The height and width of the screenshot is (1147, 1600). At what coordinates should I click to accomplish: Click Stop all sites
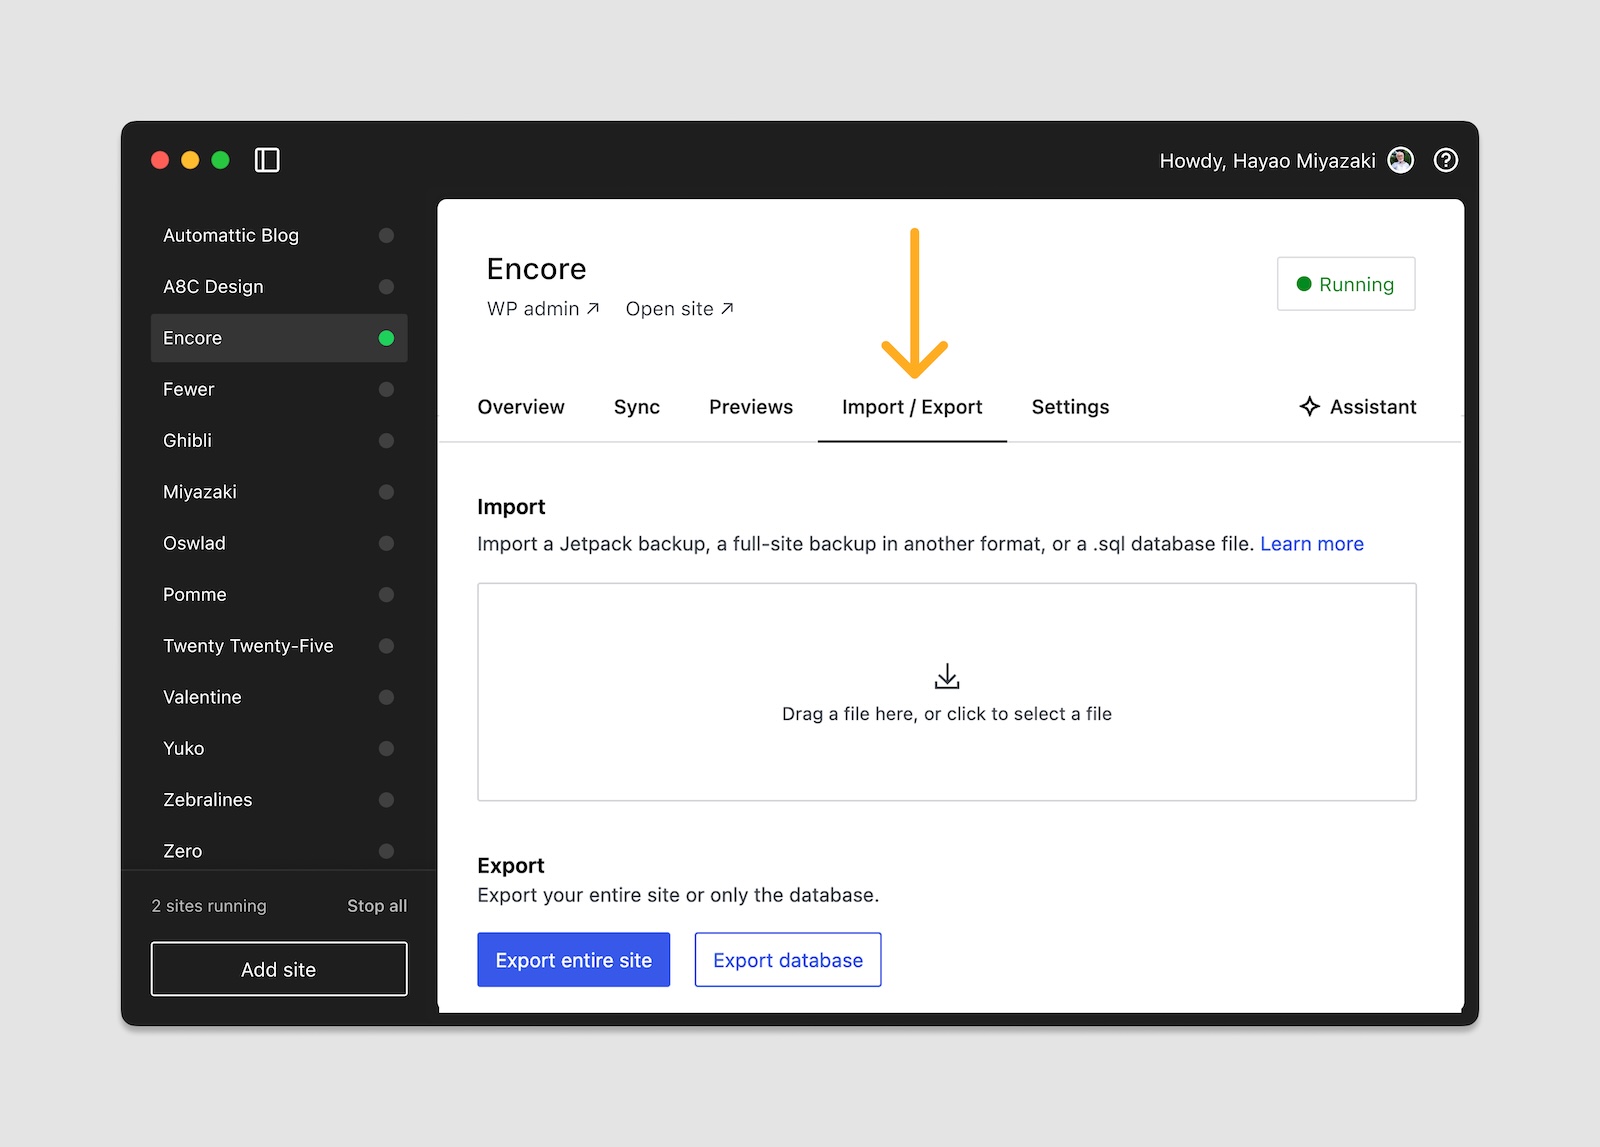(377, 906)
